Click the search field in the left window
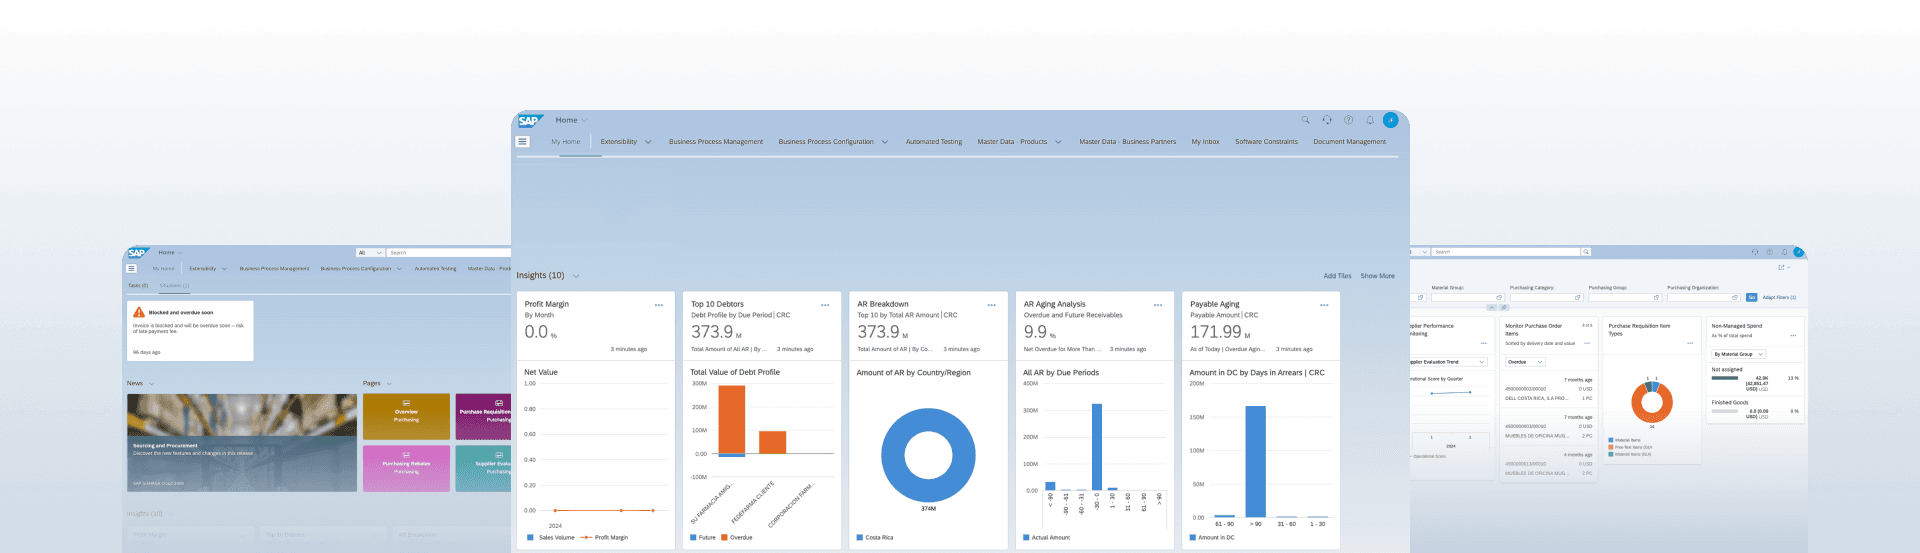Viewport: 1920px width, 553px height. [x=449, y=253]
